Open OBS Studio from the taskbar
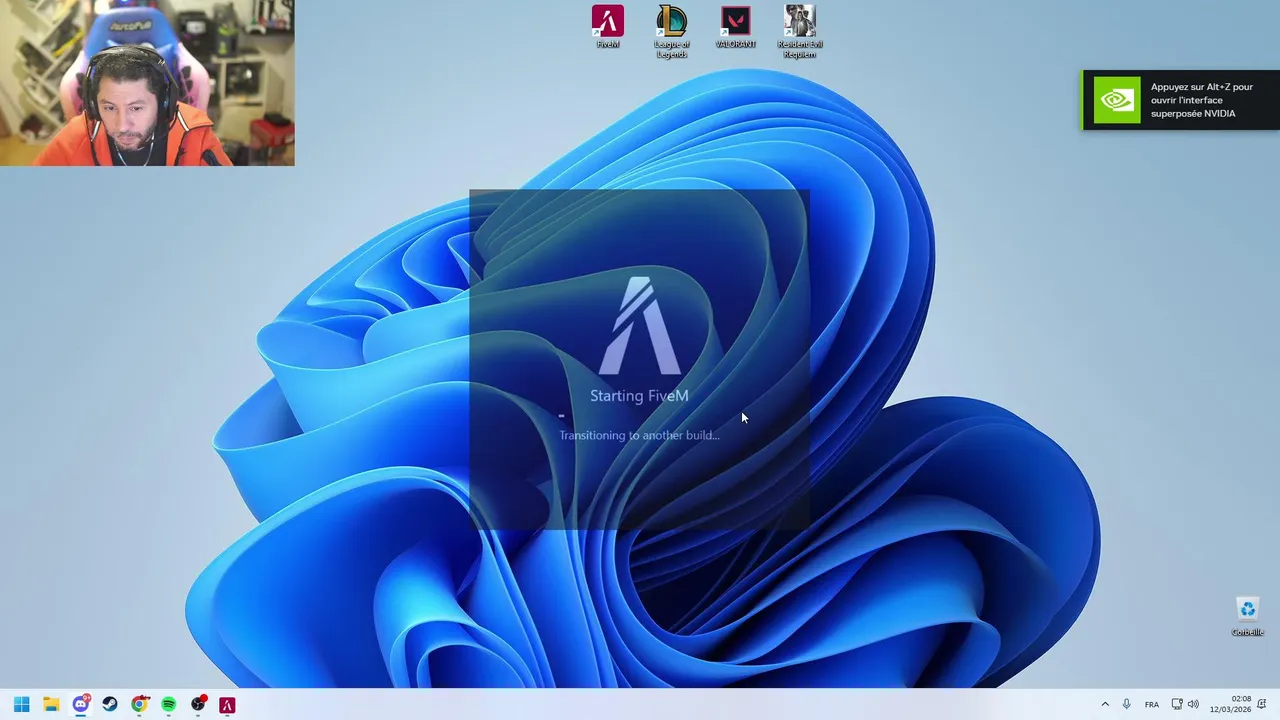 tap(198, 704)
